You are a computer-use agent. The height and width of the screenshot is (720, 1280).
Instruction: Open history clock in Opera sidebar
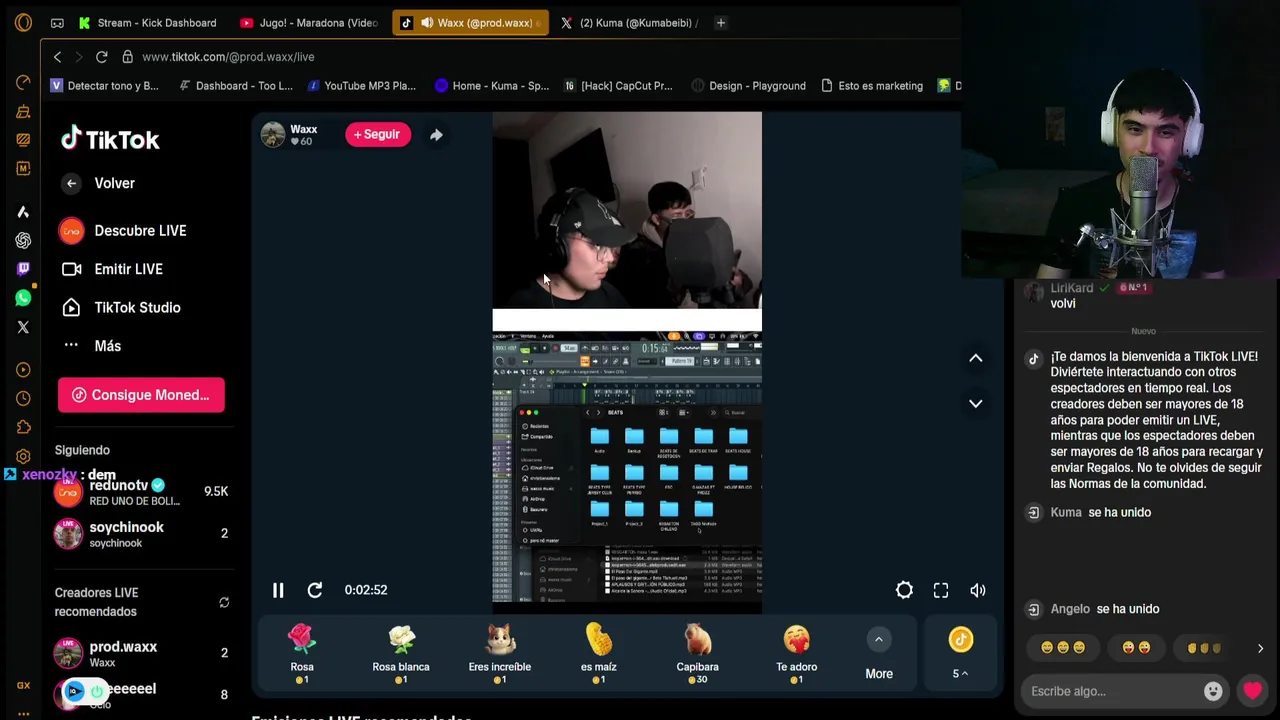pos(23,398)
